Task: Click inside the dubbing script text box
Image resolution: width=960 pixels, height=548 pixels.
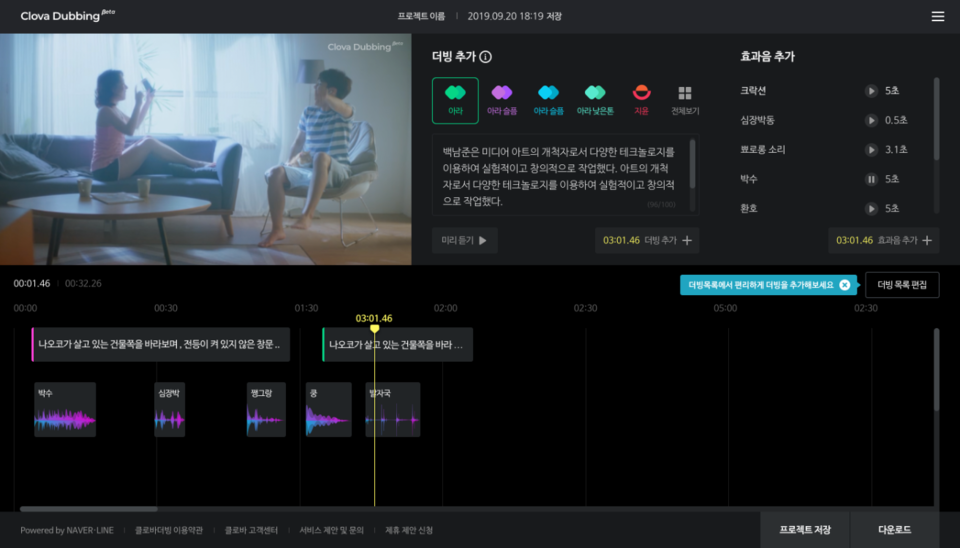Action: [x=560, y=173]
